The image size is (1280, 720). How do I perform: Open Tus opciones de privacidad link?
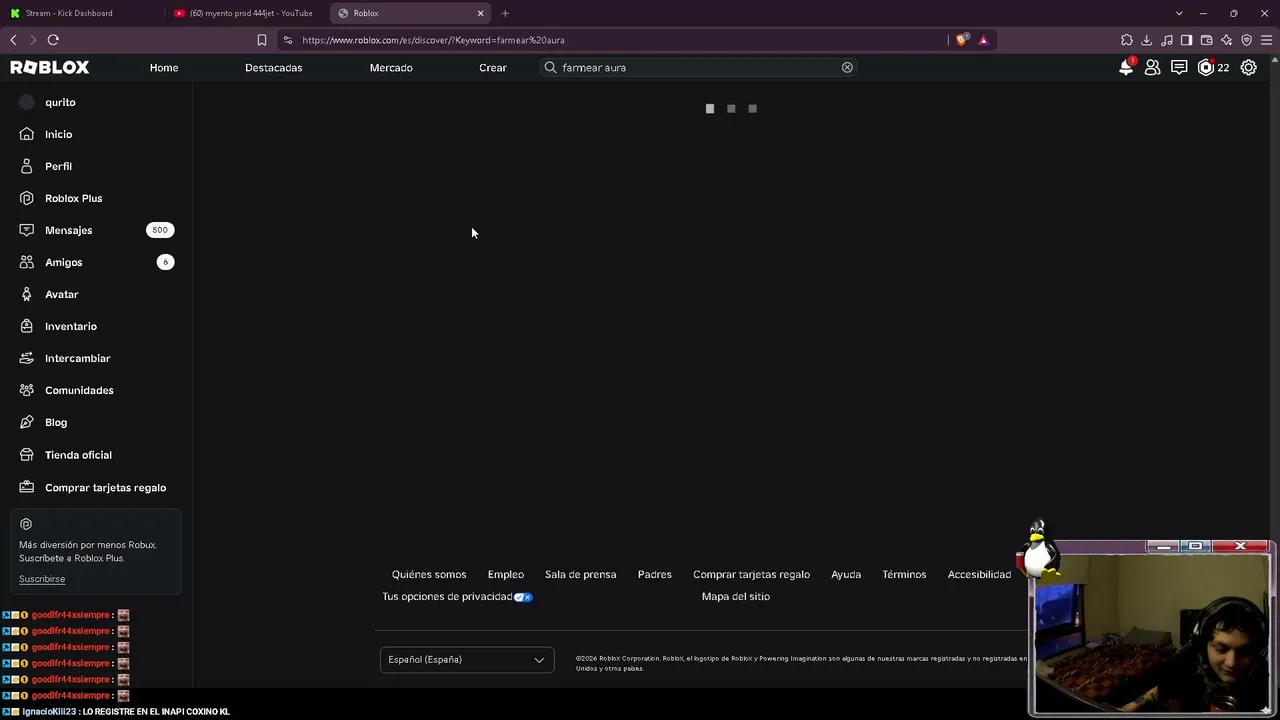click(x=447, y=597)
